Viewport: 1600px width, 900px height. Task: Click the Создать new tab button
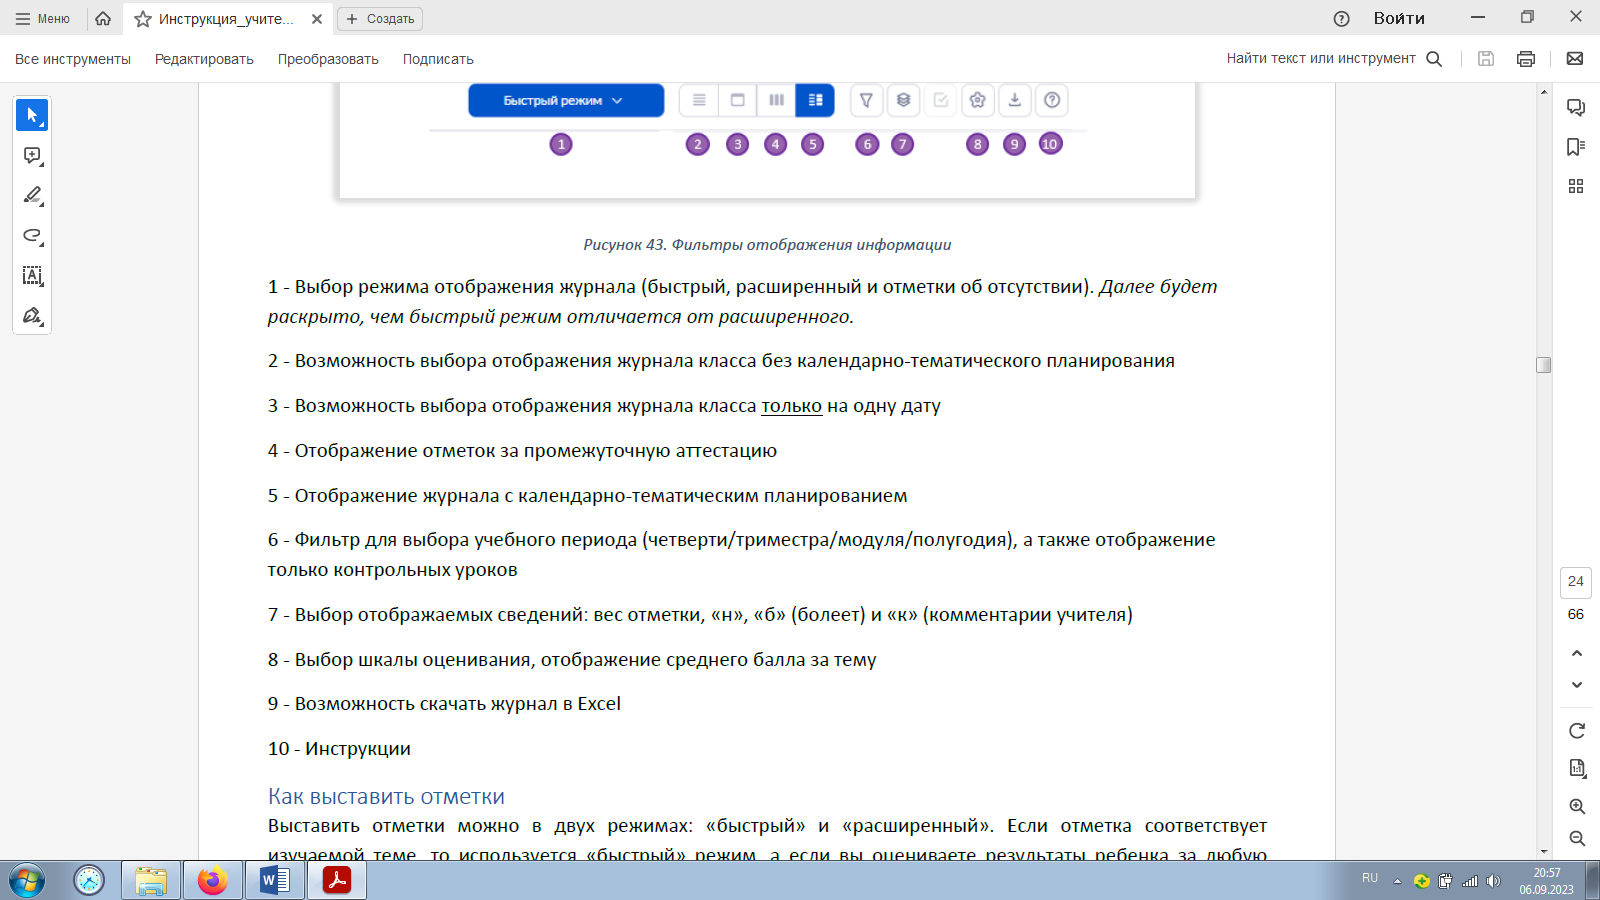[380, 19]
